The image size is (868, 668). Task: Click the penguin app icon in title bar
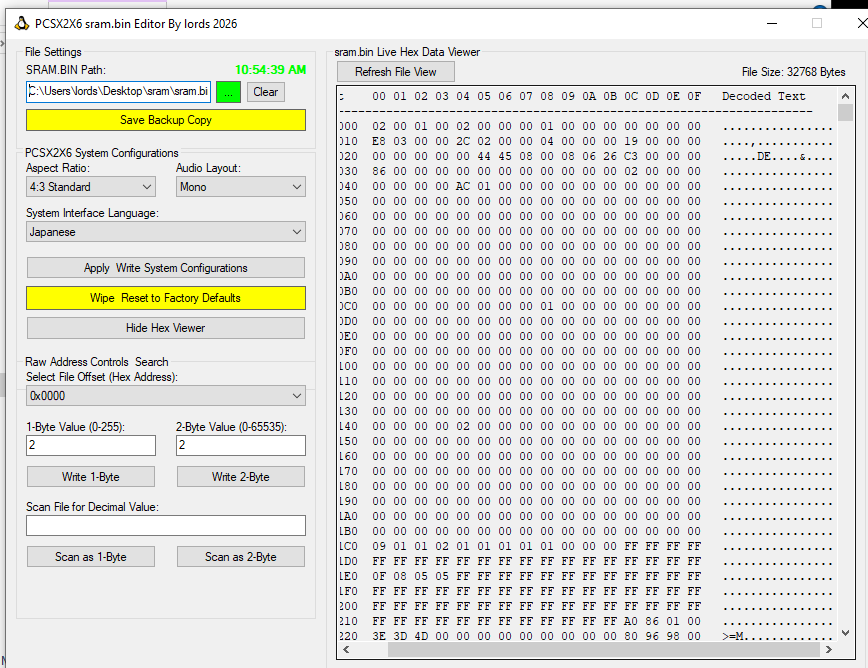click(22, 23)
